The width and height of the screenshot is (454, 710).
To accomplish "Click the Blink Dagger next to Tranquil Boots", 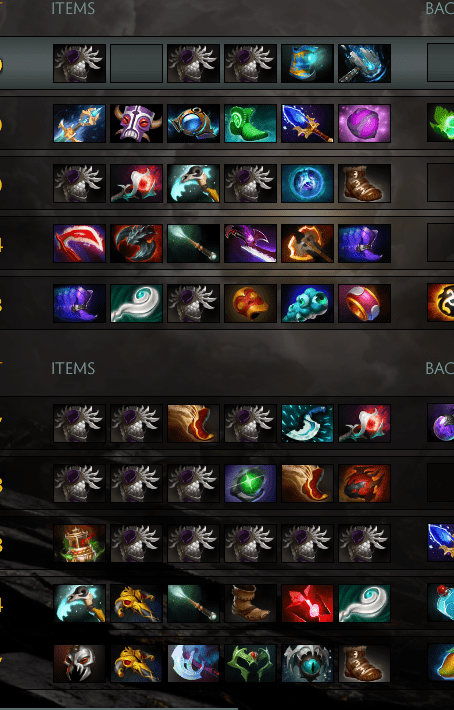I will pos(307,124).
